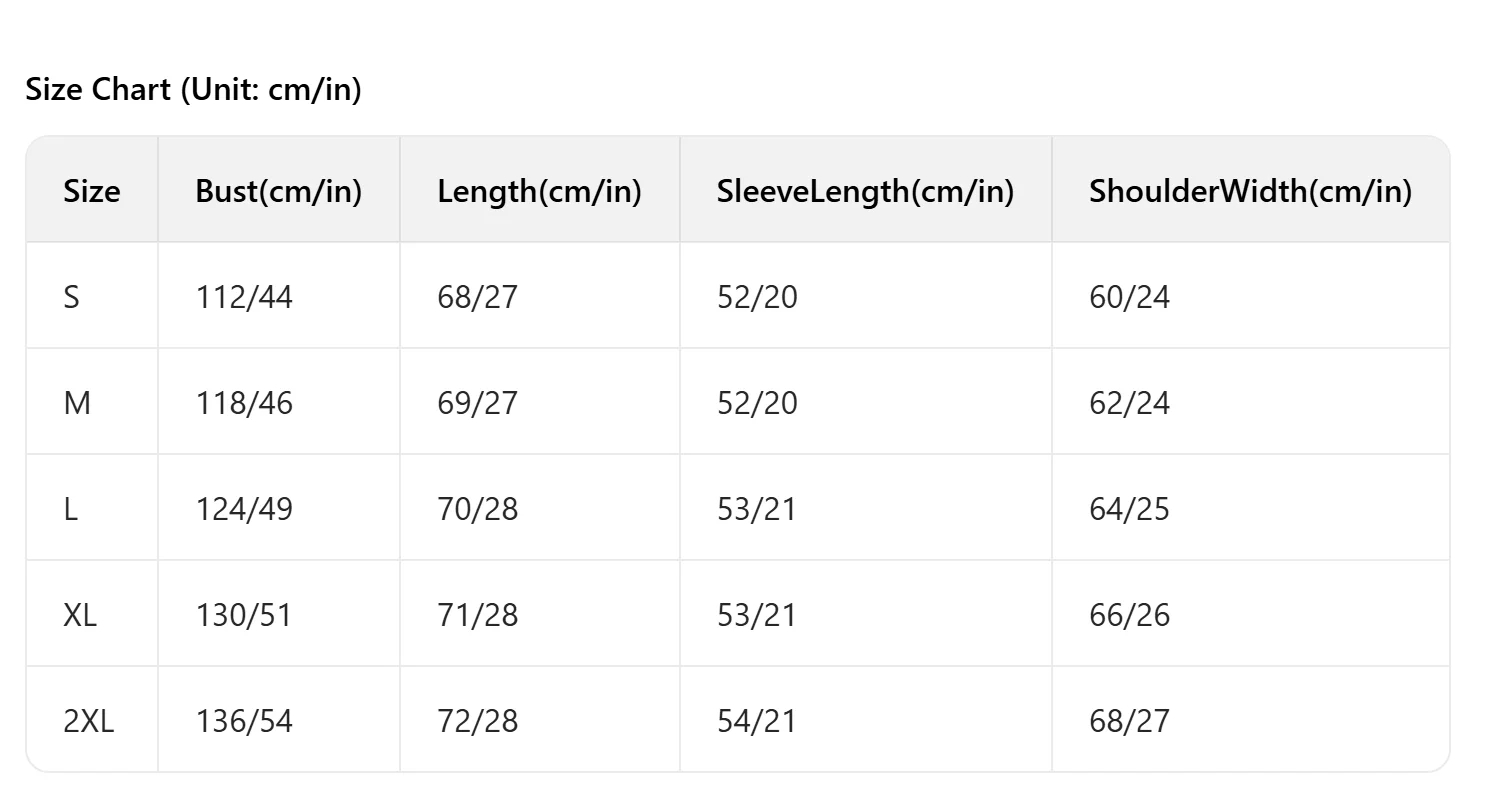This screenshot has height=804, width=1486.
Task: Select length value 70/28
Action: point(477,509)
